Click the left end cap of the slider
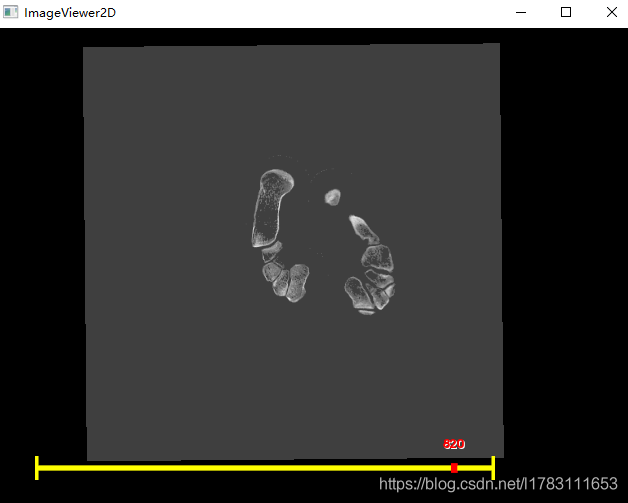The height and width of the screenshot is (503, 628). pos(37,468)
